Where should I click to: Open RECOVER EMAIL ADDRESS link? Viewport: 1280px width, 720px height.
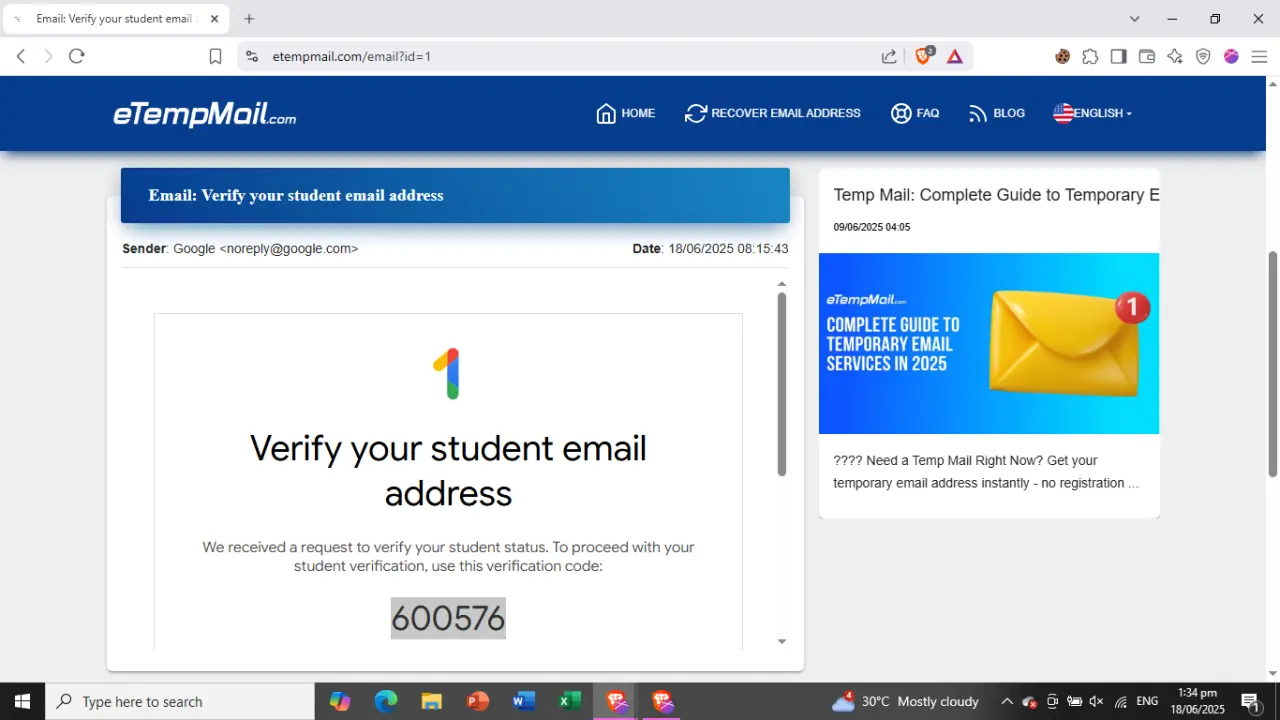(x=772, y=113)
